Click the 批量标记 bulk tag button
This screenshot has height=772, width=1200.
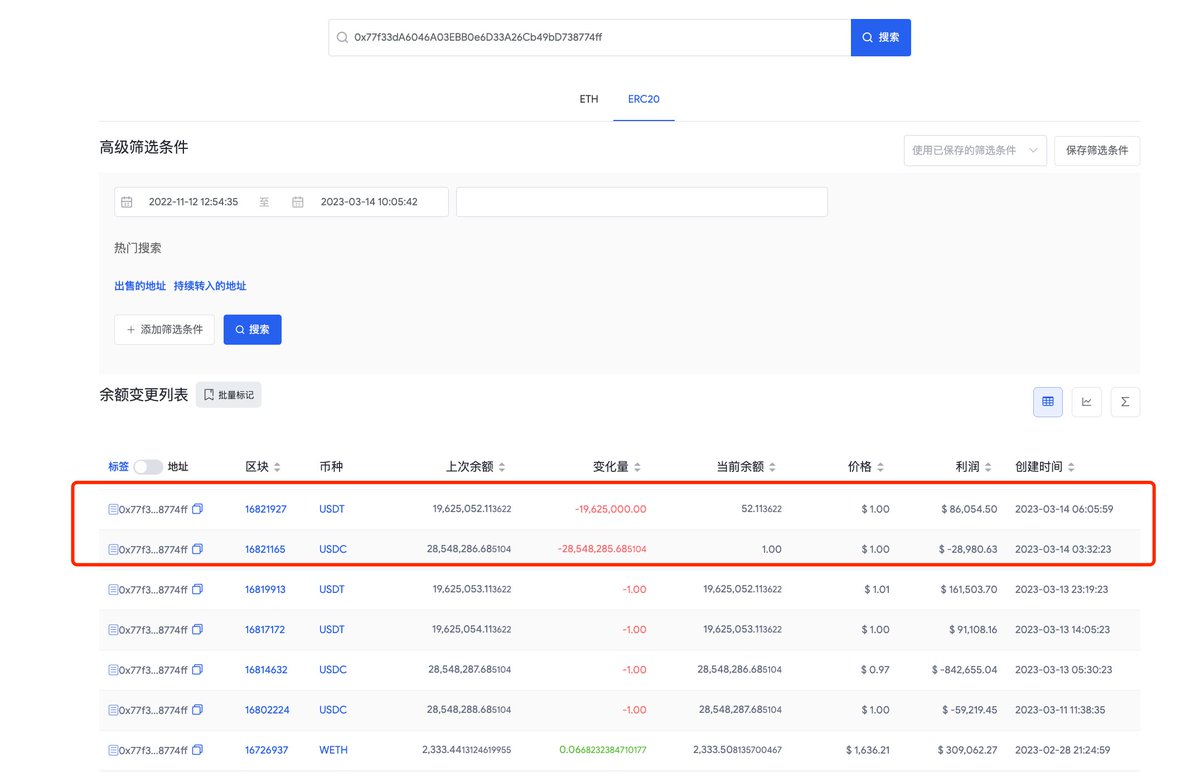tap(228, 395)
